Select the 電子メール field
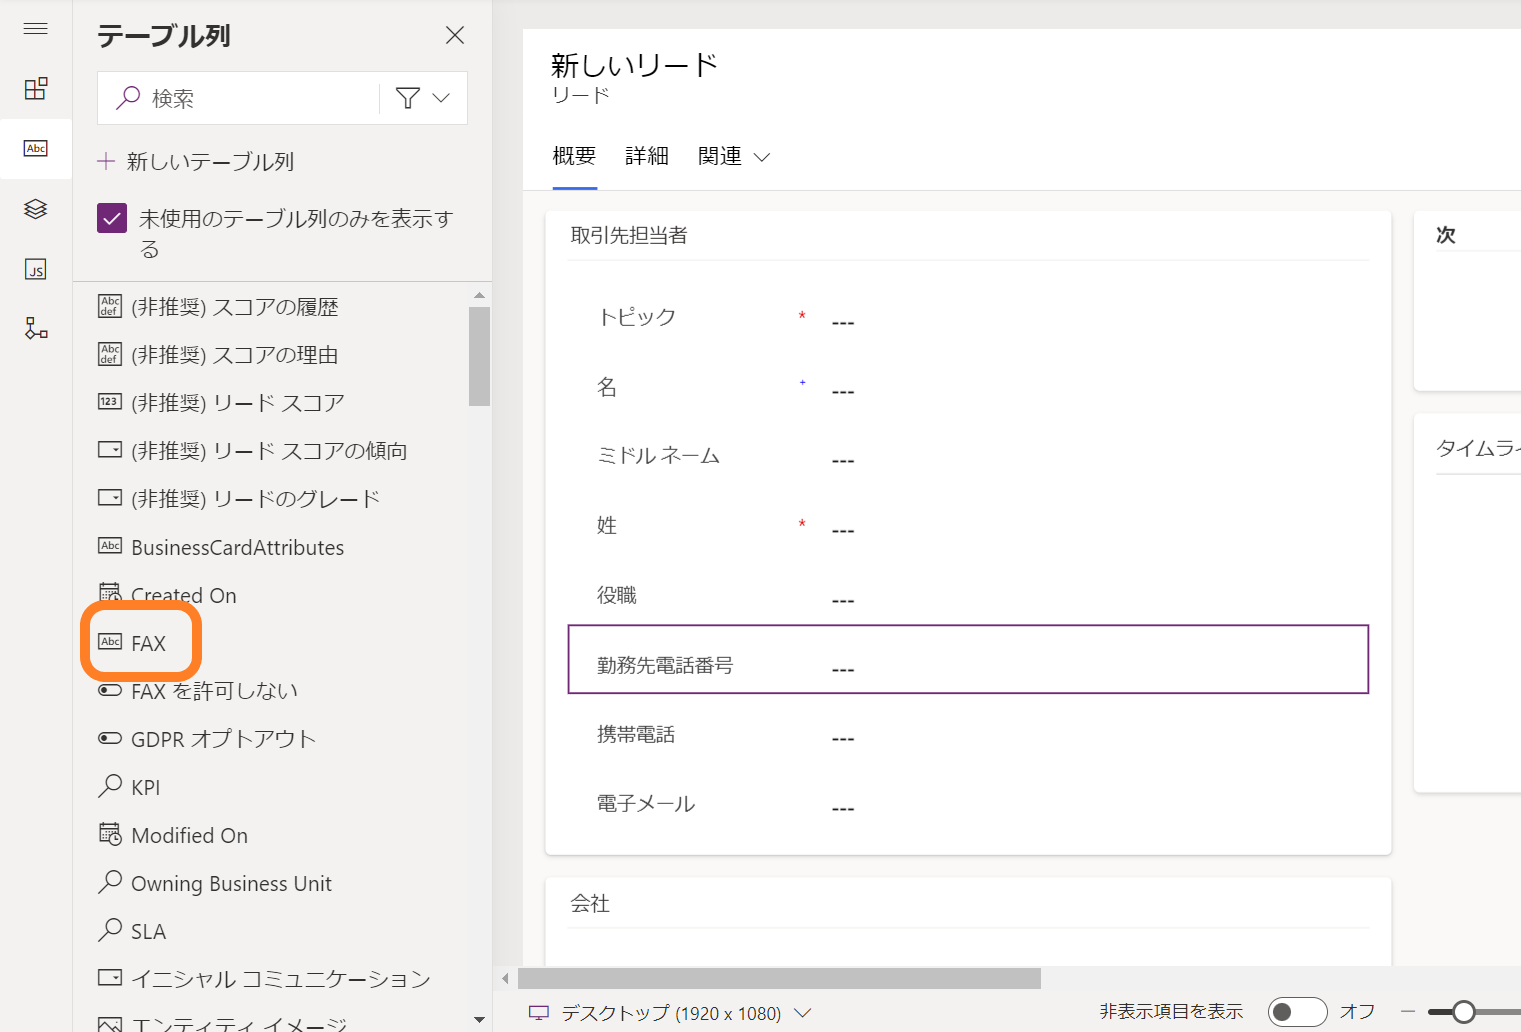Image resolution: width=1521 pixels, height=1032 pixels. [x=968, y=805]
